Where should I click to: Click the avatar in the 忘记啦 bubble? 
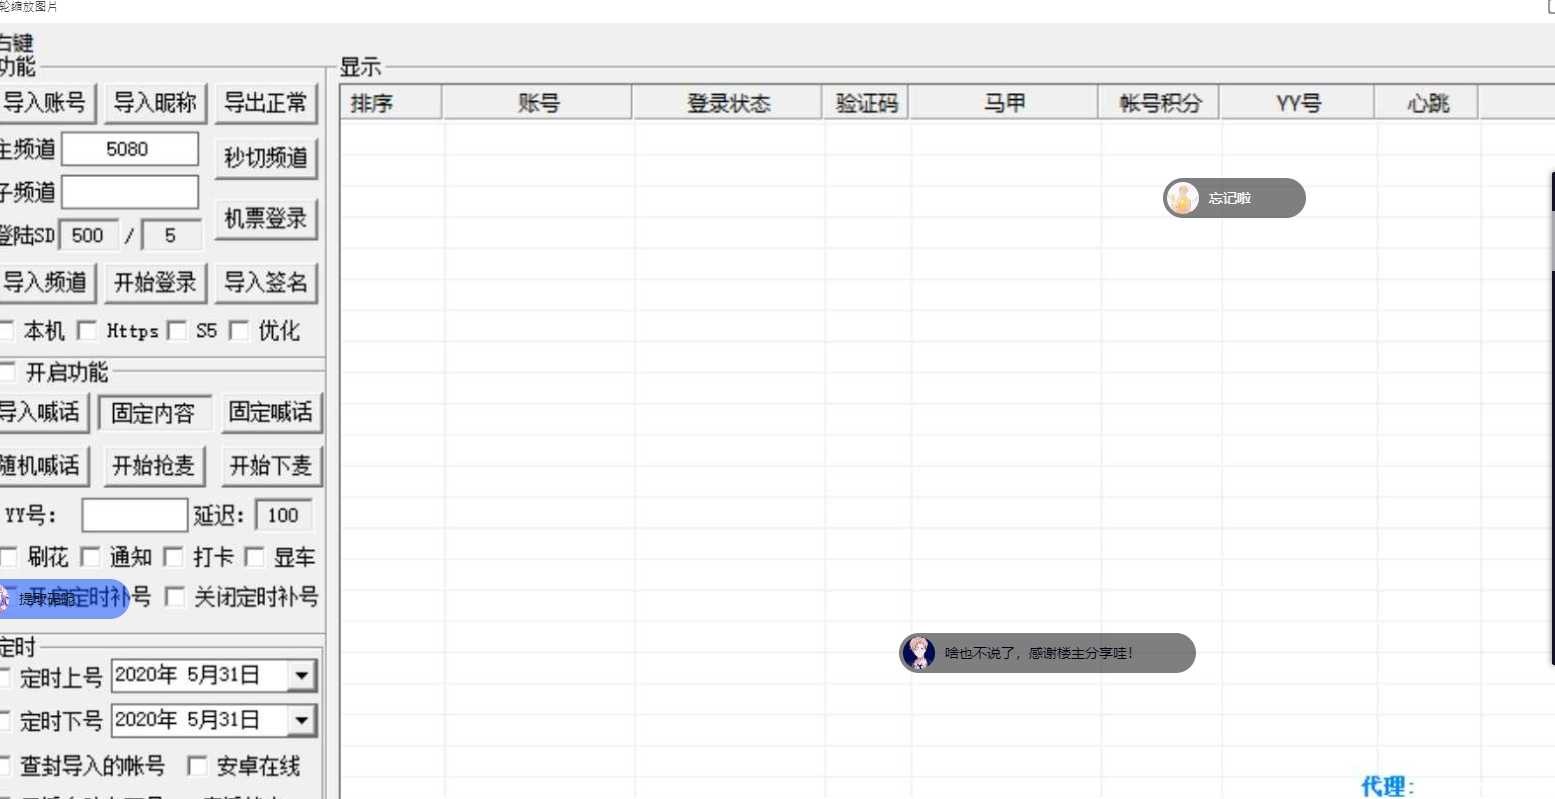(1182, 198)
